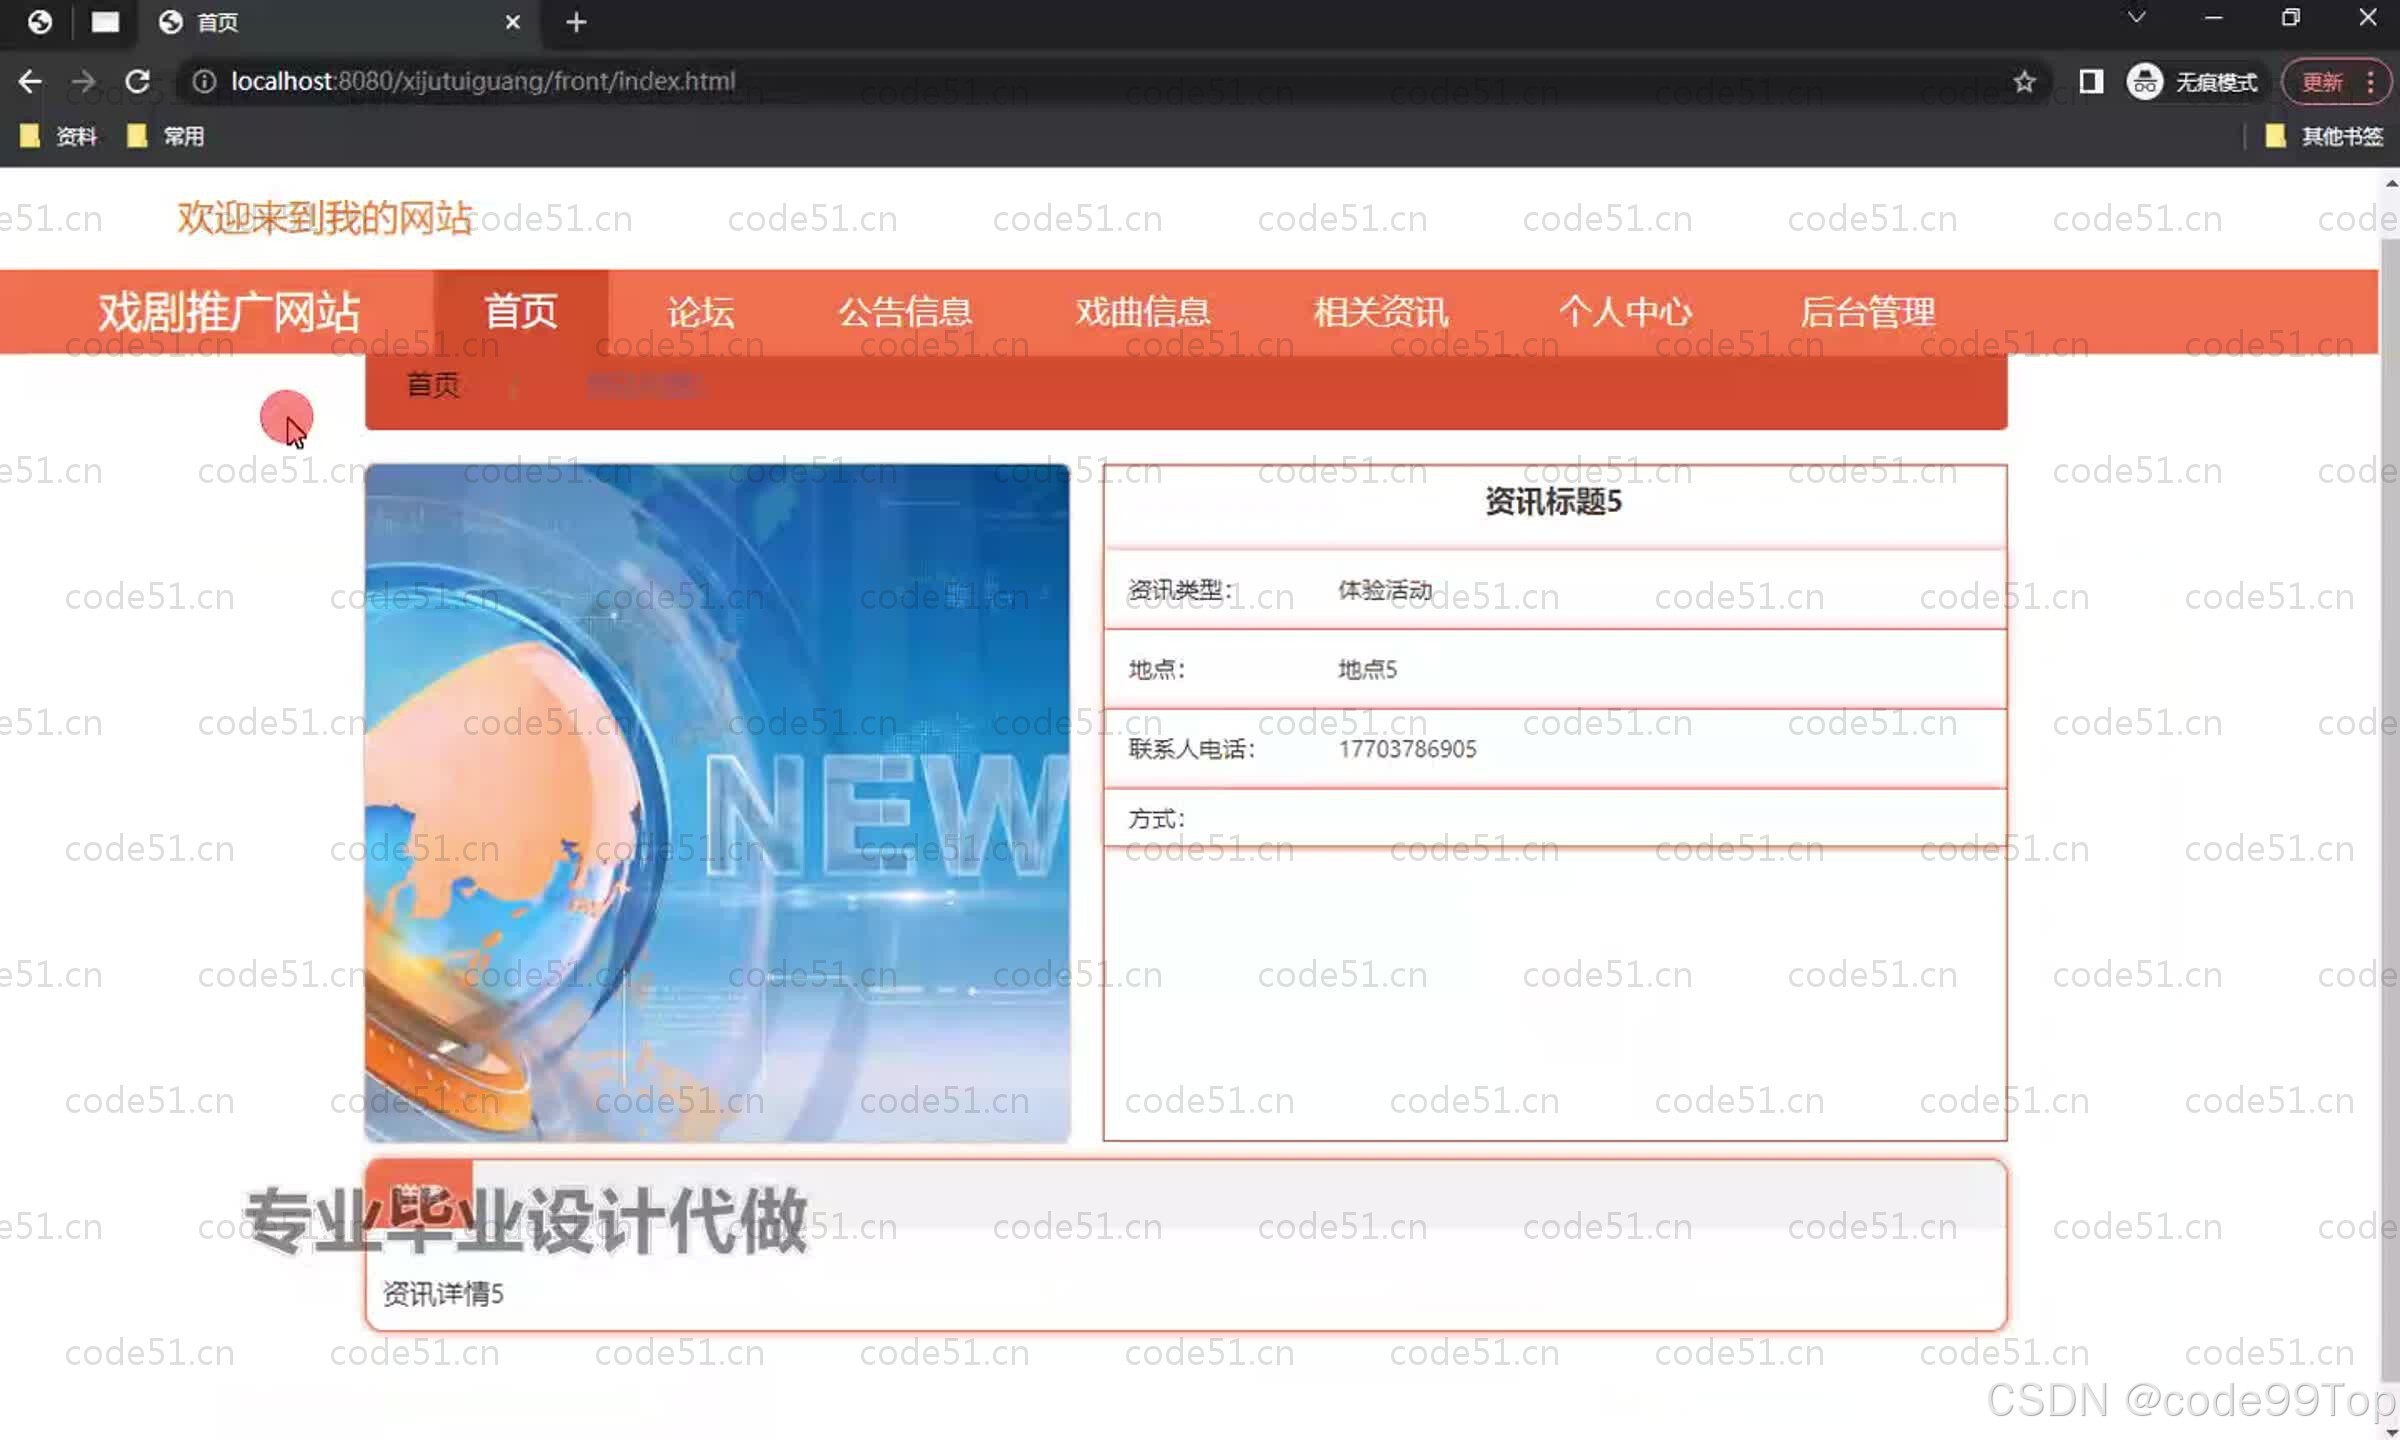Close the 首页 browser tab
Image resolution: width=2400 pixels, height=1440 pixels.
pos(513,22)
